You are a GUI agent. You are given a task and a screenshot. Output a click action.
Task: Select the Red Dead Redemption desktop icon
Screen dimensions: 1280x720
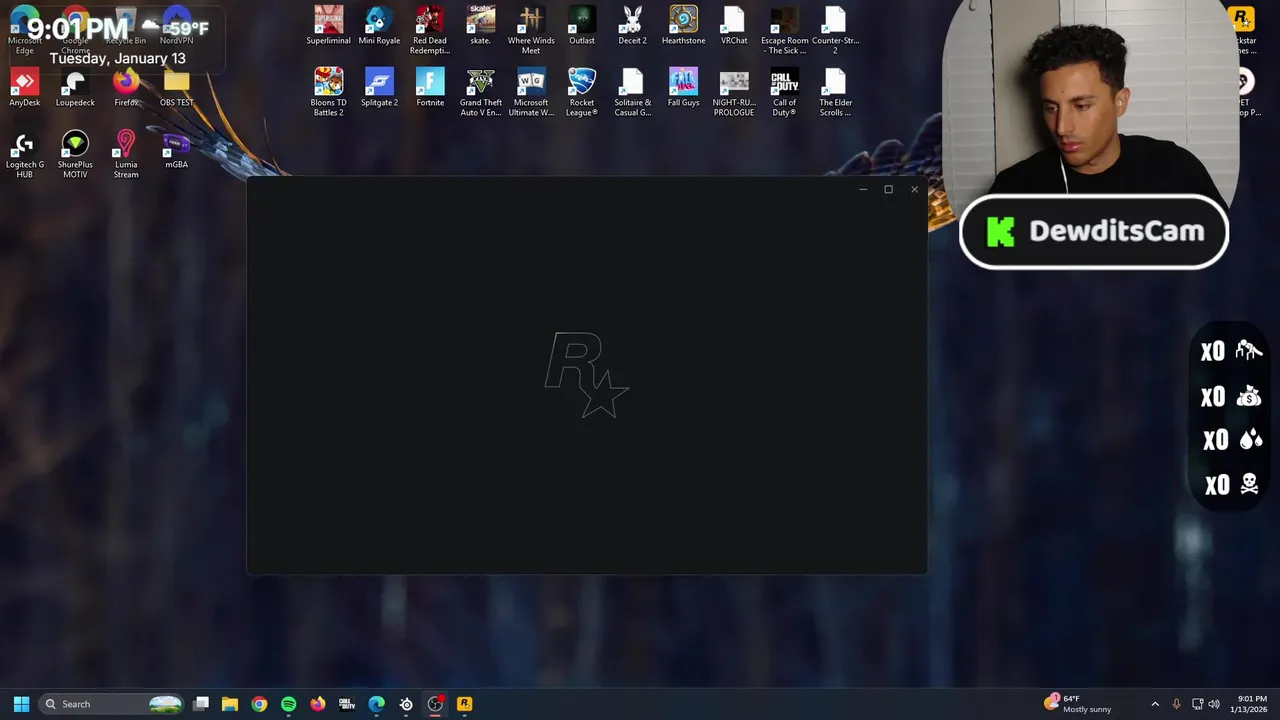tap(430, 30)
